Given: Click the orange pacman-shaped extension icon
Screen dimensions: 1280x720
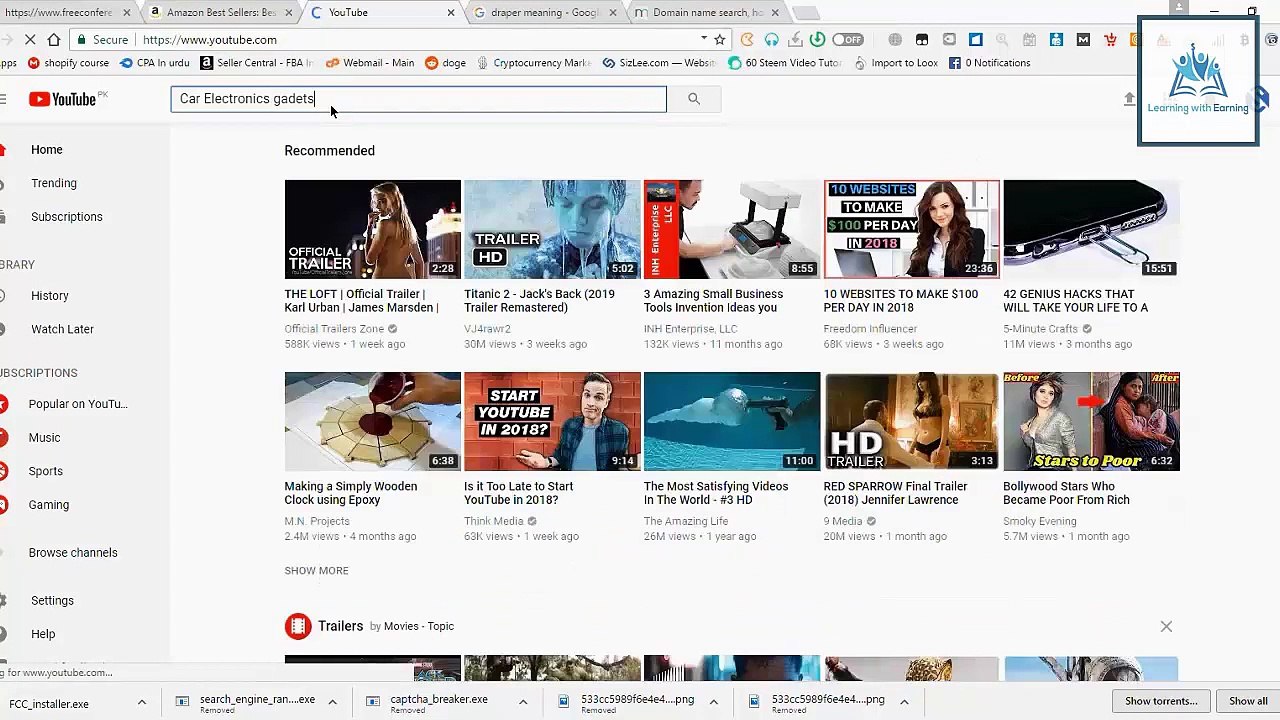Looking at the screenshot, I should pyautogui.click(x=747, y=40).
